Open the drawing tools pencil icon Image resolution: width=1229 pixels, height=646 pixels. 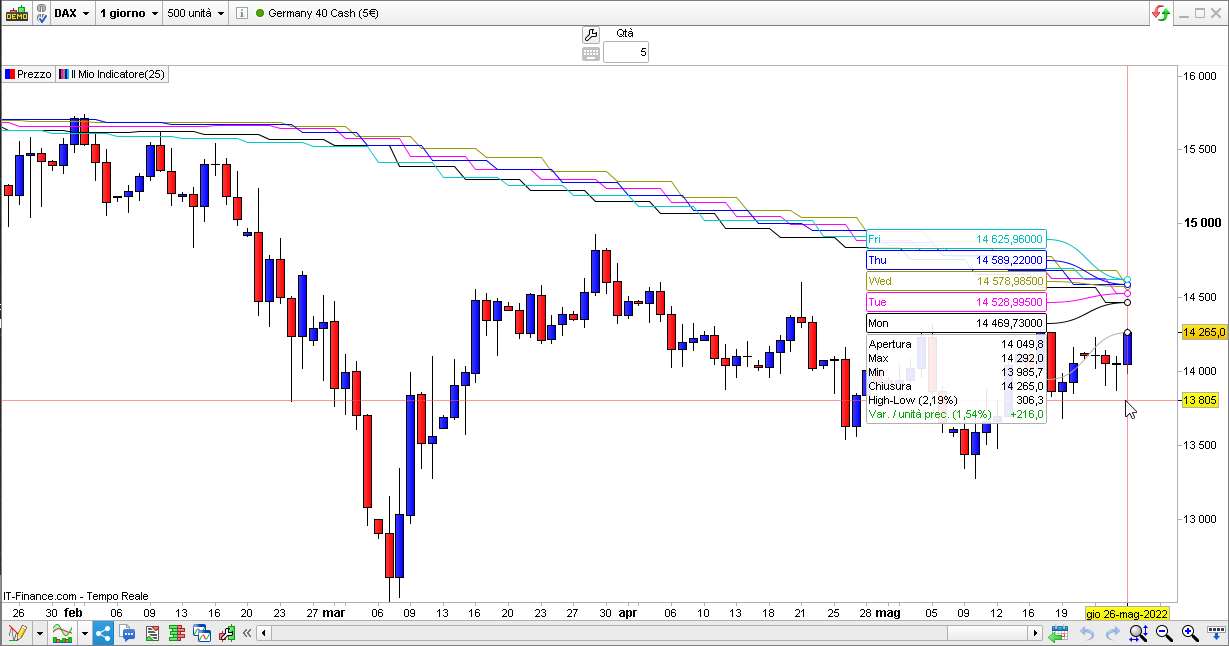click(x=17, y=633)
